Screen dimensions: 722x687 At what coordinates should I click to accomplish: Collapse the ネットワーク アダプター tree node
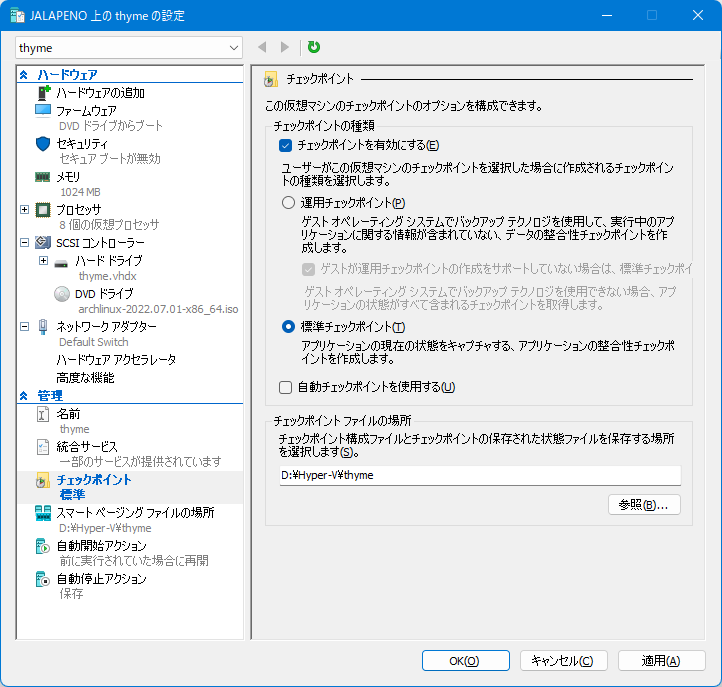(x=25, y=326)
